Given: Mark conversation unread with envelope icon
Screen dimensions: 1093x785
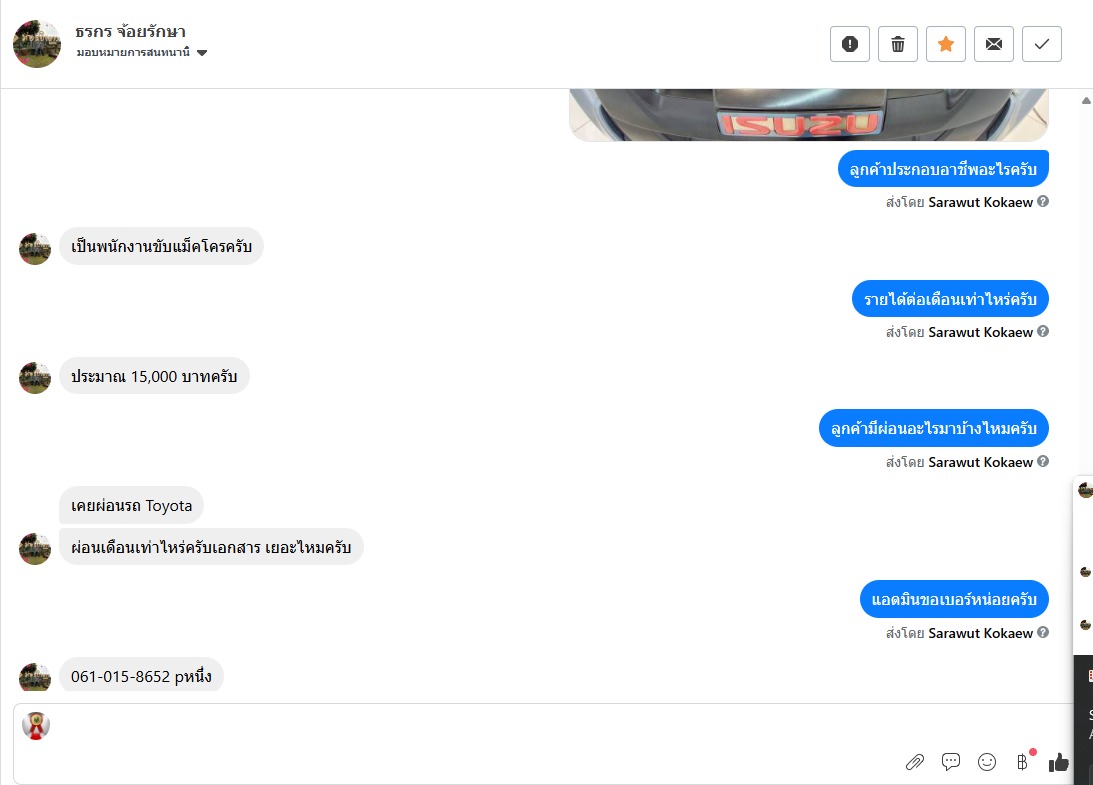Looking at the screenshot, I should 994,44.
